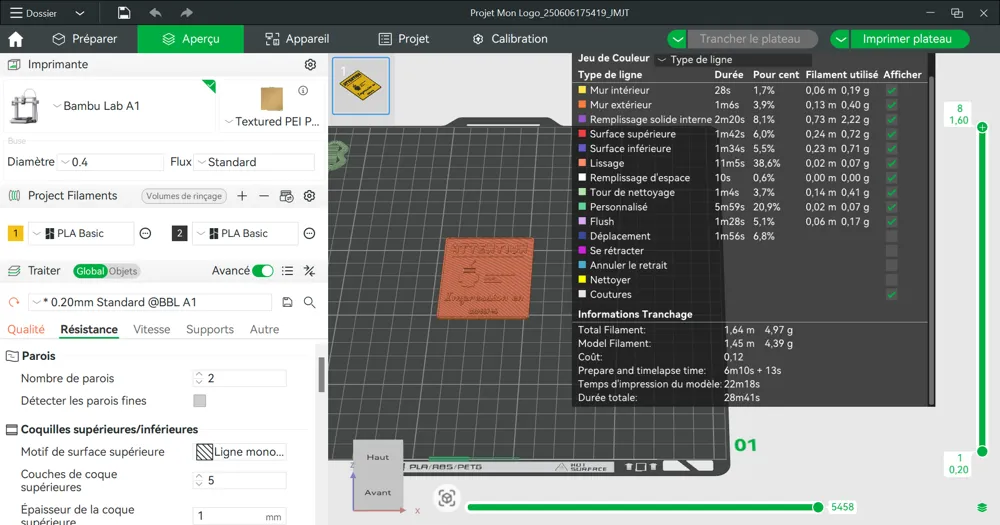Image resolution: width=1000 pixels, height=525 pixels.
Task: Open the Calibration tab
Action: pyautogui.click(x=510, y=39)
